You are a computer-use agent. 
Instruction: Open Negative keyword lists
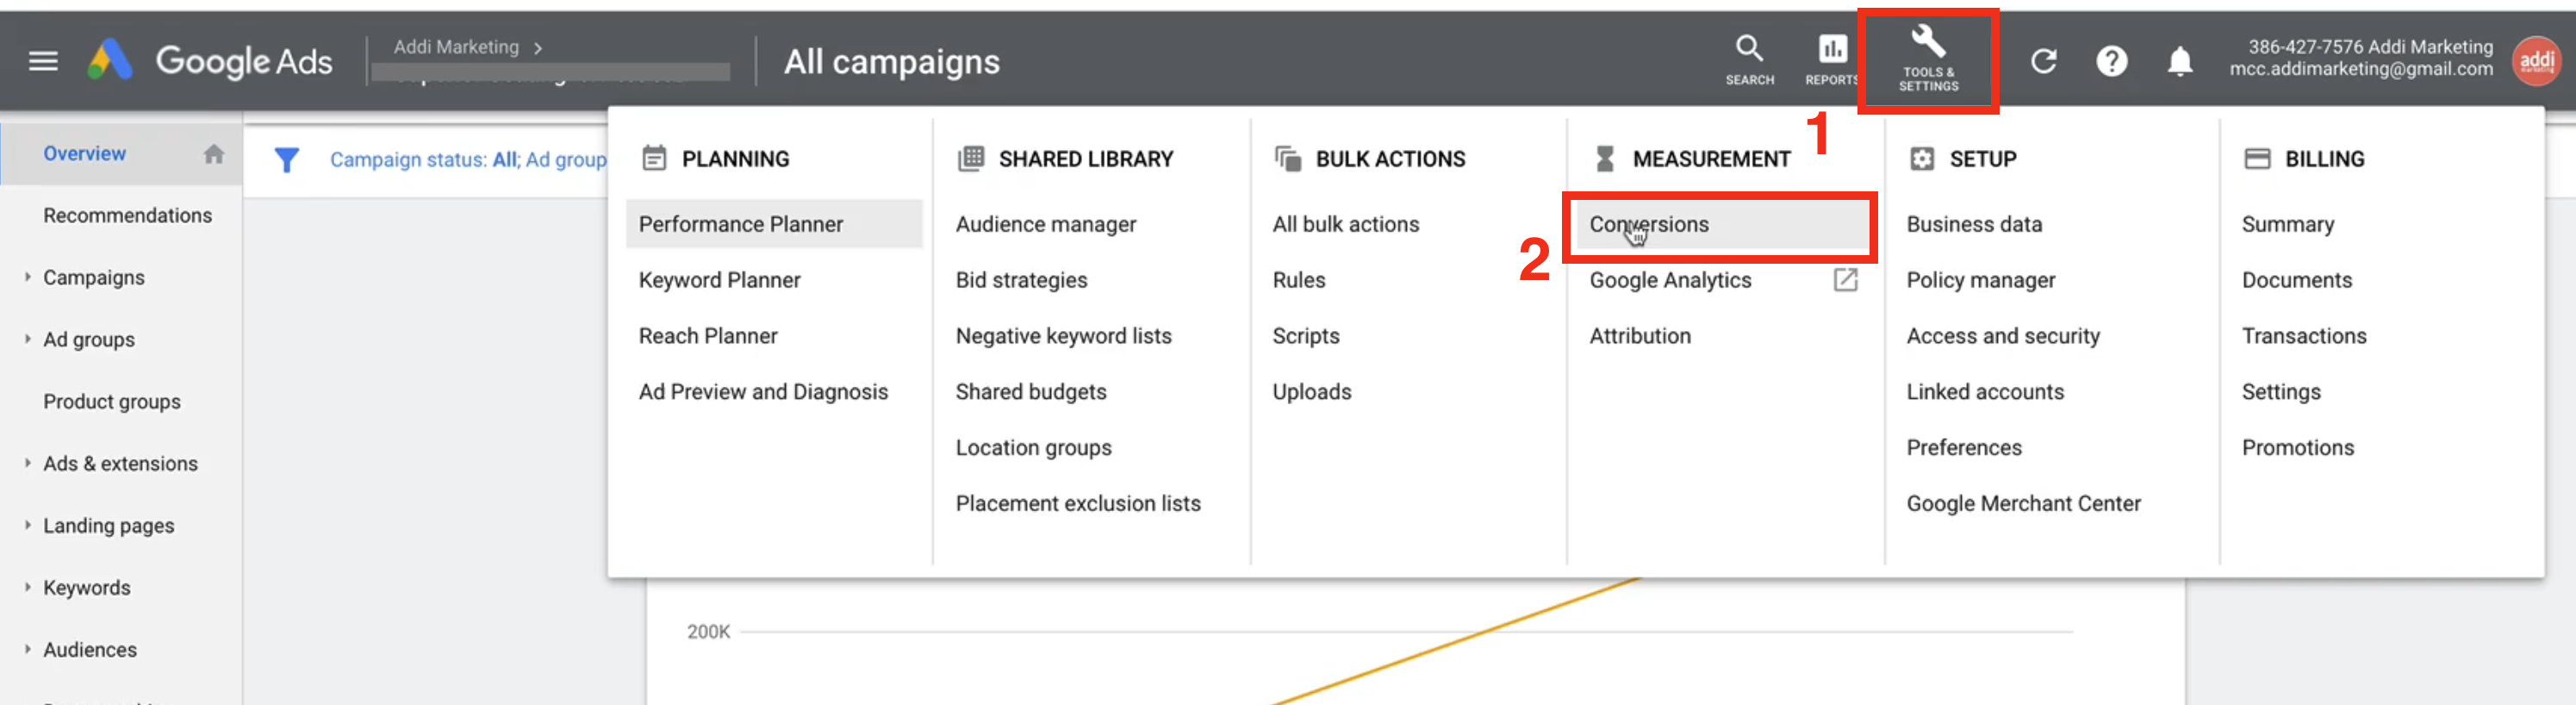[x=1063, y=336]
